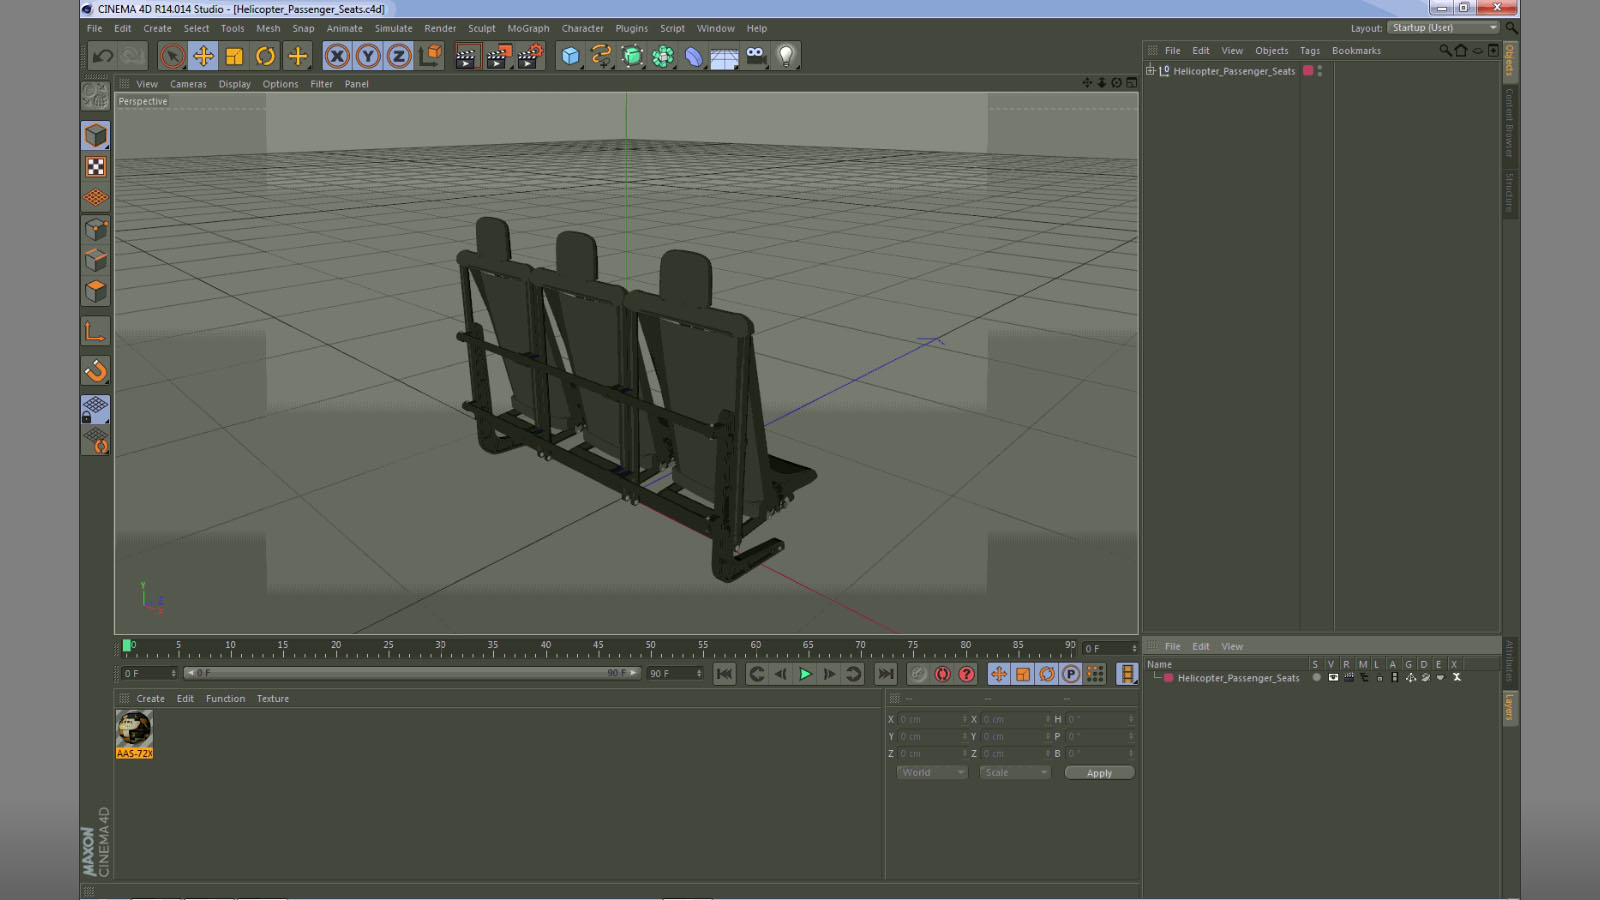Viewport: 1600px width, 900px height.
Task: Open the material manager Texture menu
Action: pos(272,699)
